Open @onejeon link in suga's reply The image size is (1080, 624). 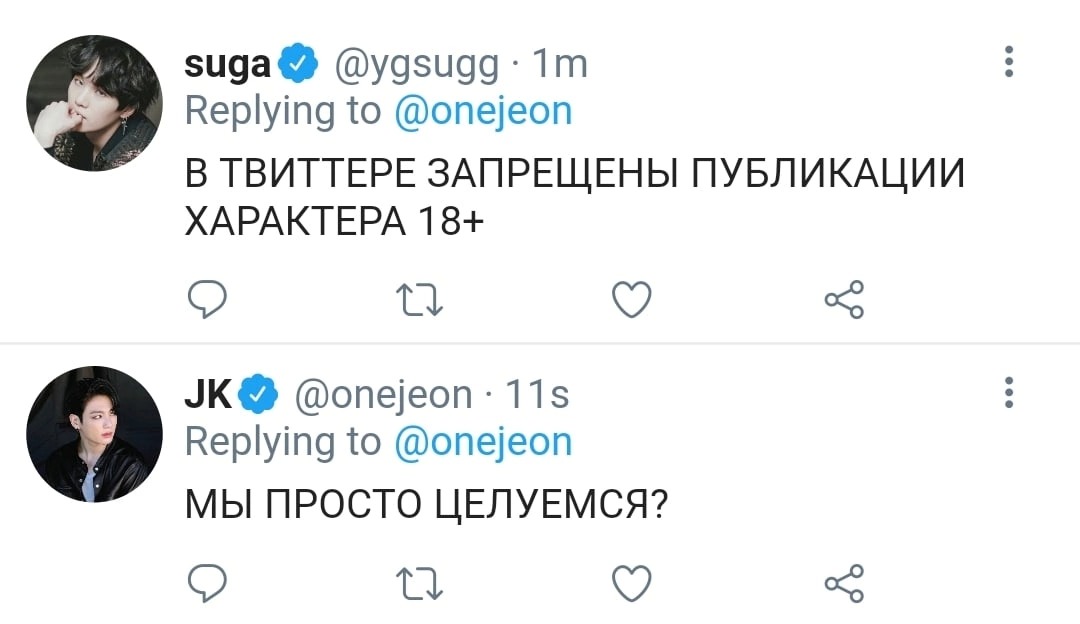coord(483,110)
